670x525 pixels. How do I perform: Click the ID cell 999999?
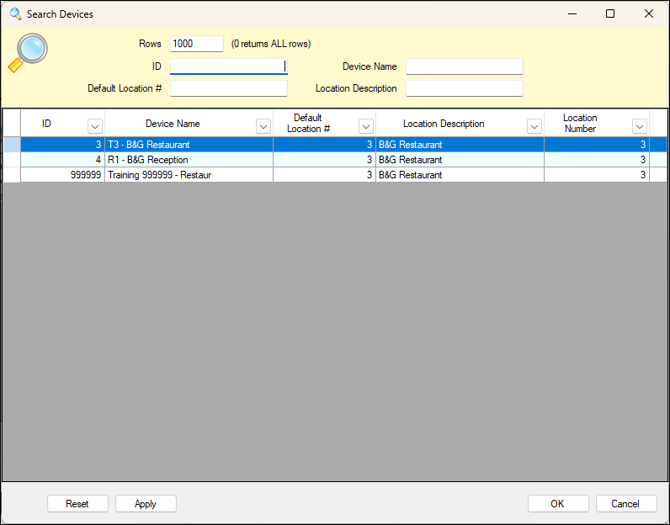[63, 175]
